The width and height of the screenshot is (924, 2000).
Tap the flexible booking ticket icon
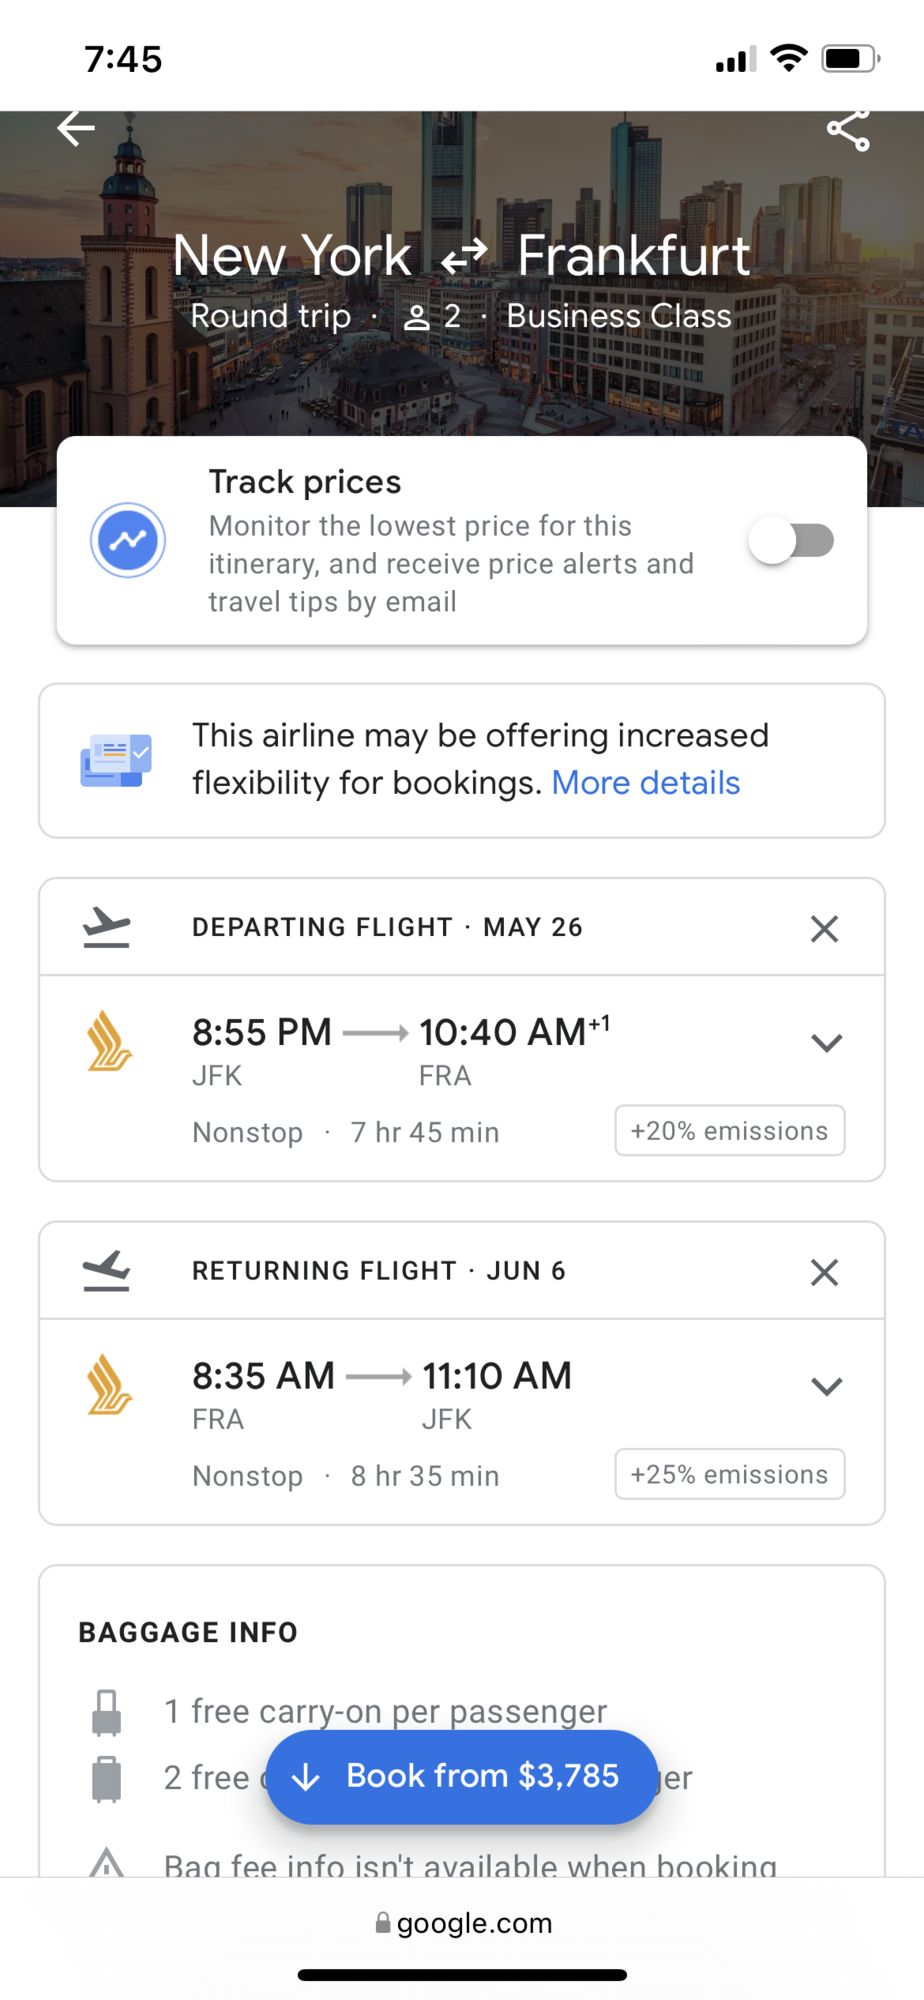(x=116, y=760)
